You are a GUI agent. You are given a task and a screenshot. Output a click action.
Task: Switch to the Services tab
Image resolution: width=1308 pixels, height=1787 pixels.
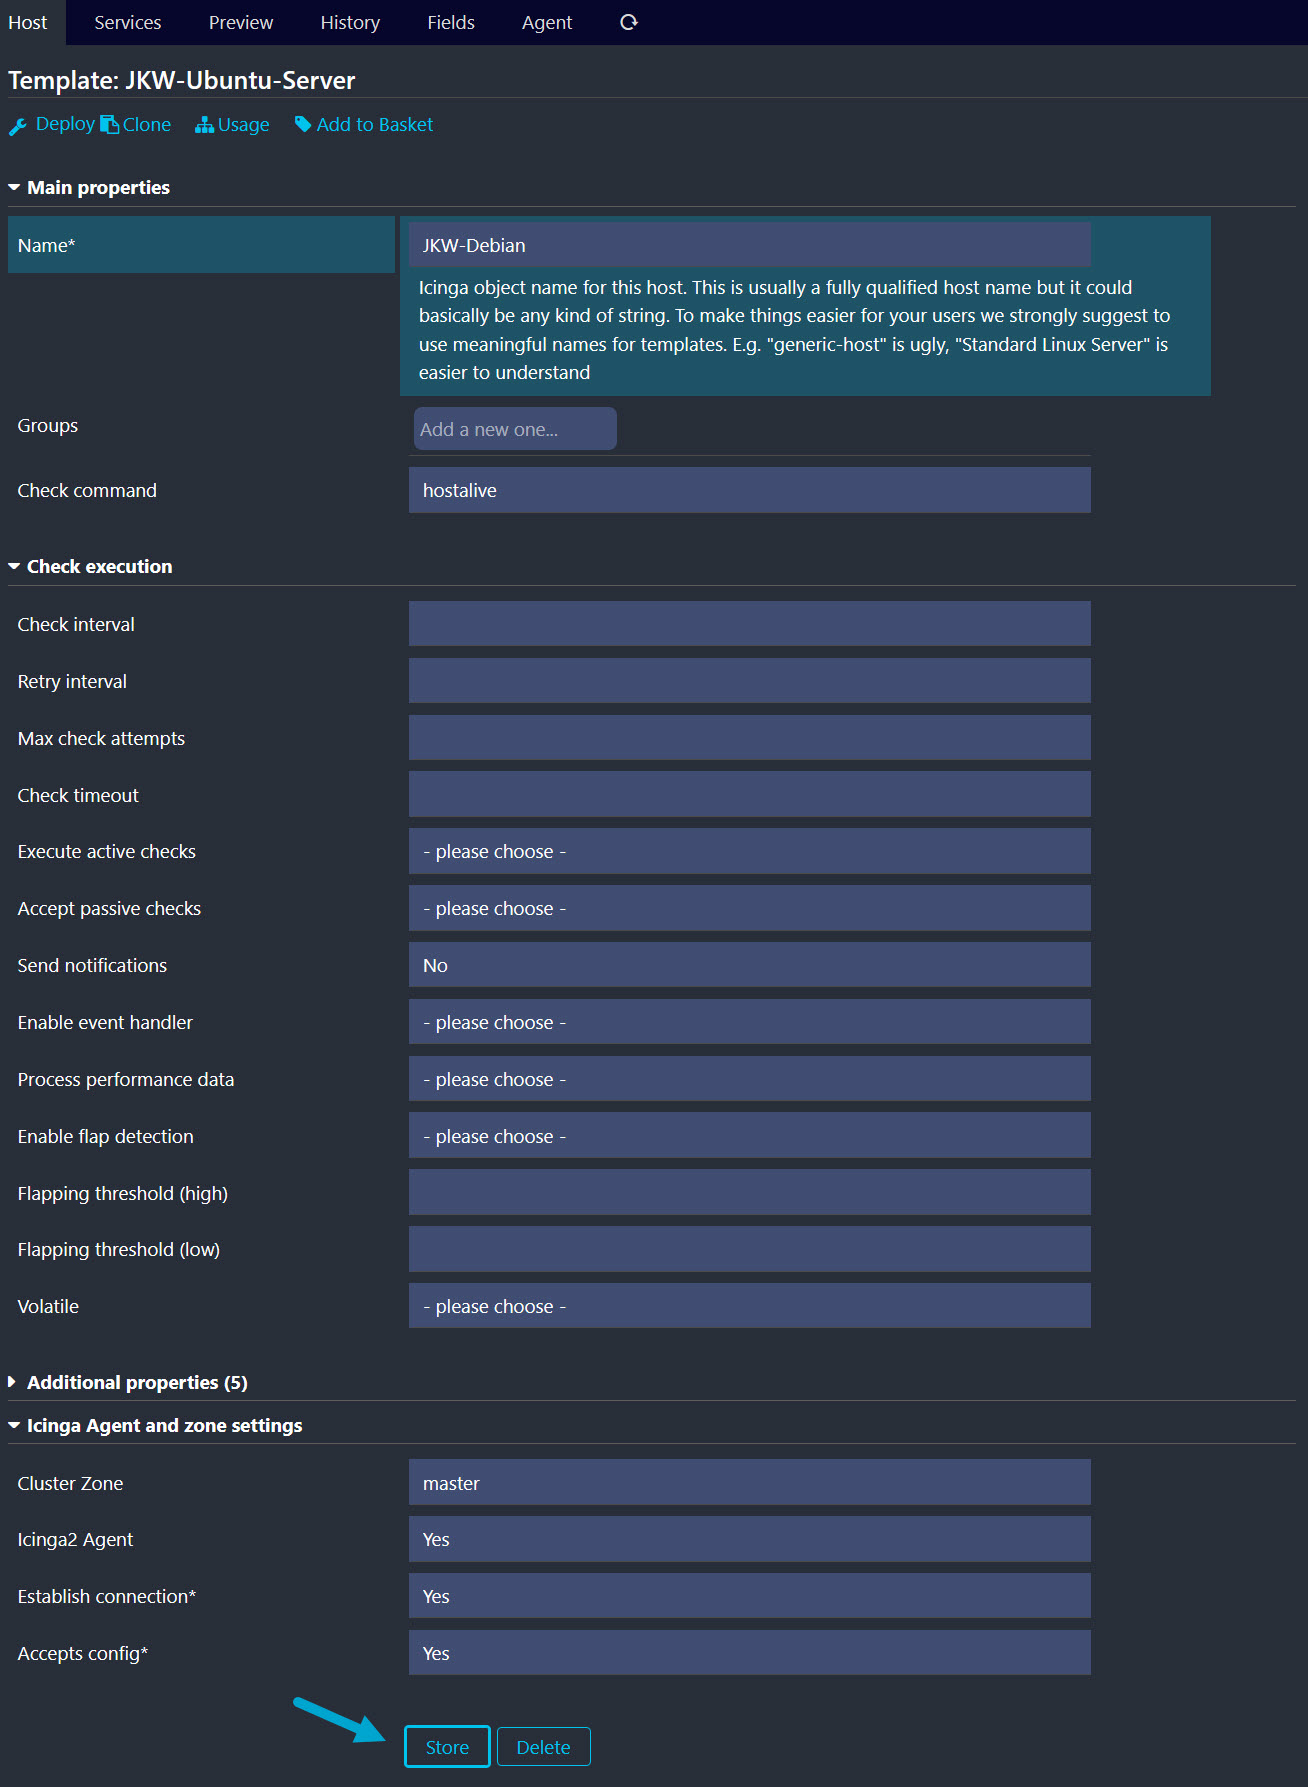127,22
